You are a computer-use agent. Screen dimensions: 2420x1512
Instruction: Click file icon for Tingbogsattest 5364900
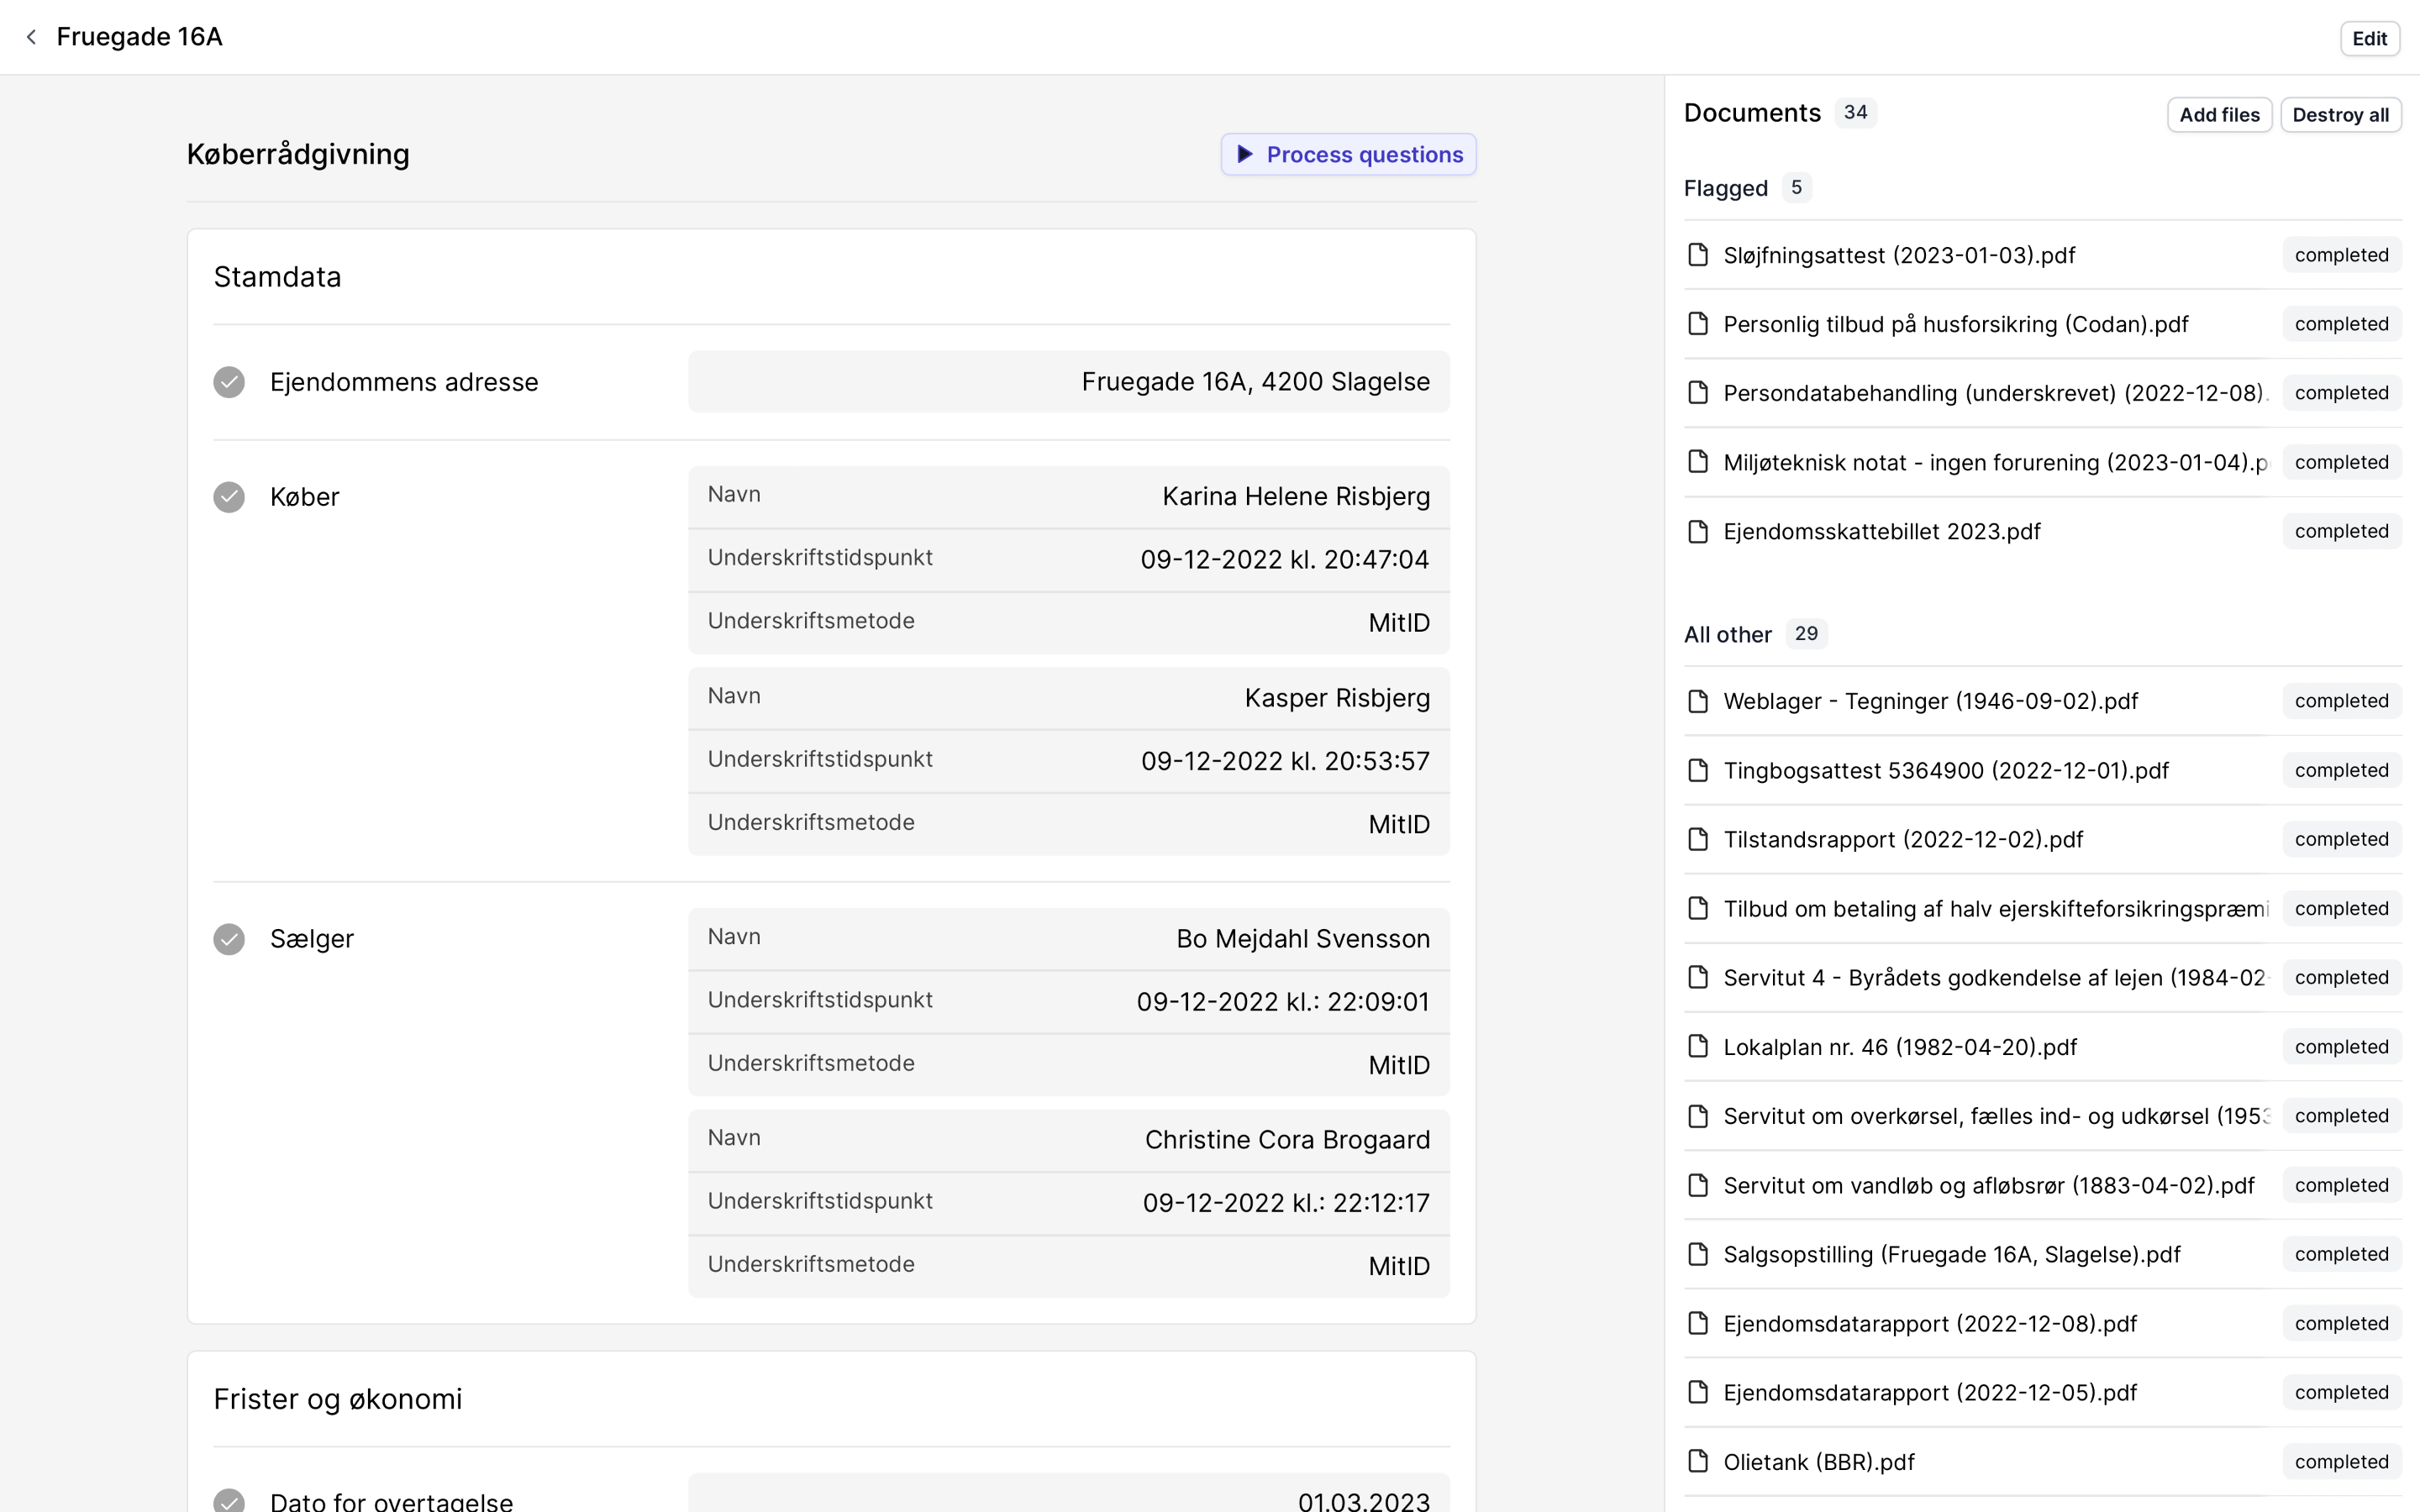(x=1697, y=770)
